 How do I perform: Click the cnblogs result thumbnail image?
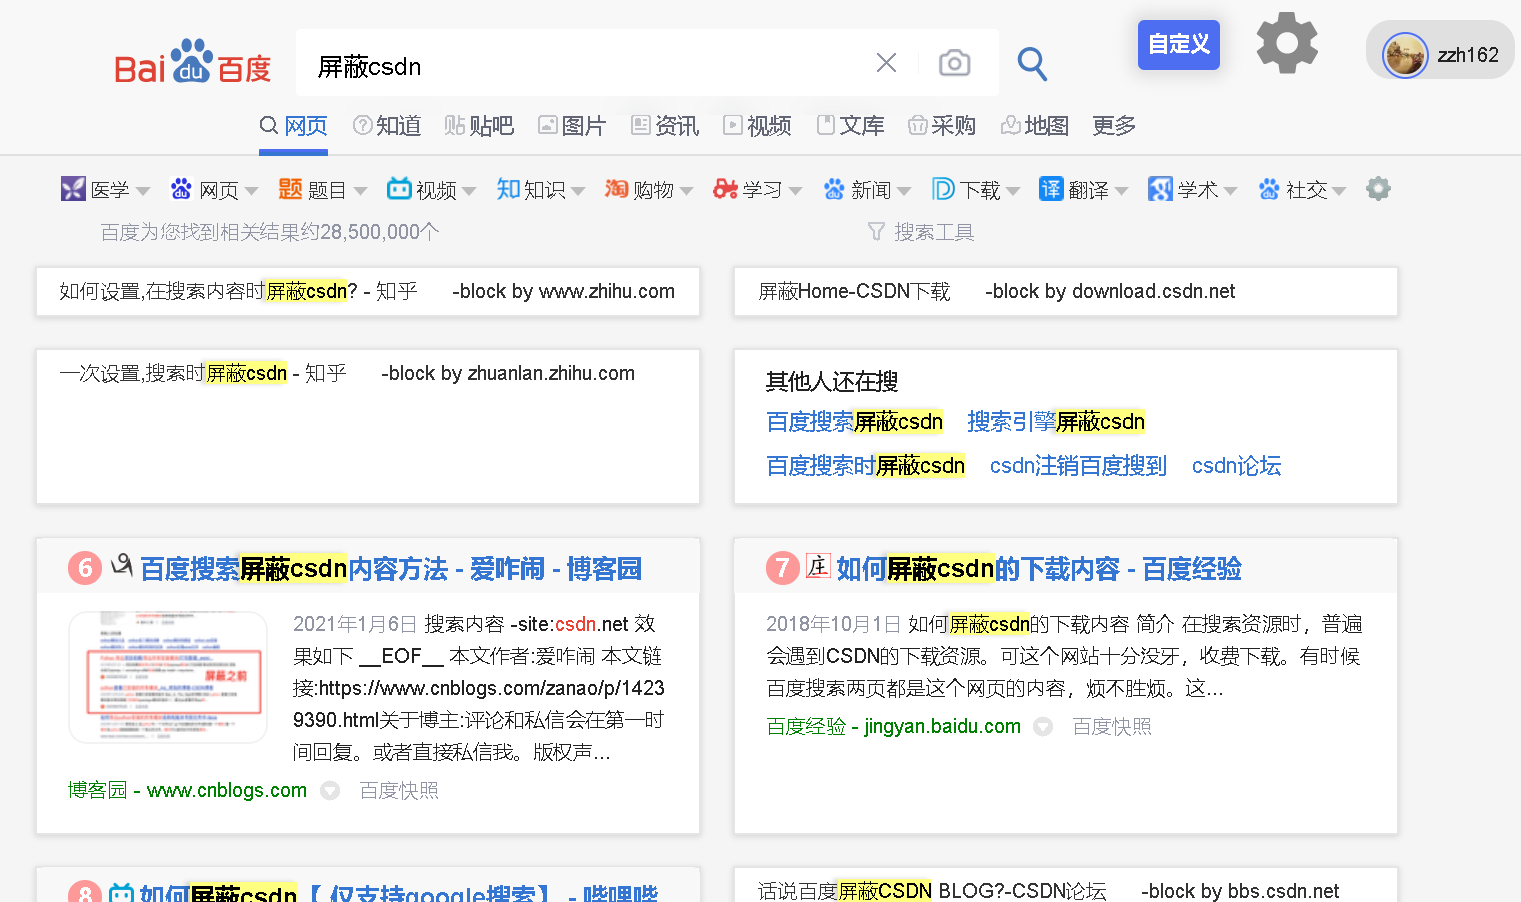click(x=168, y=677)
